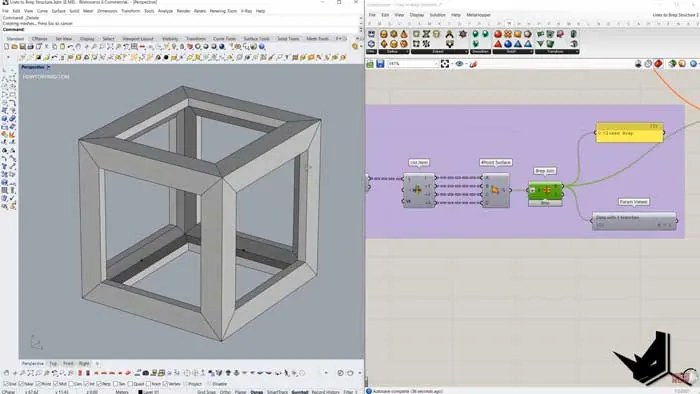Expand the Extract panel in Grasshopper ribbon
Image resolution: width=700 pixels, height=394 pixels.
pyautogui.click(x=439, y=52)
